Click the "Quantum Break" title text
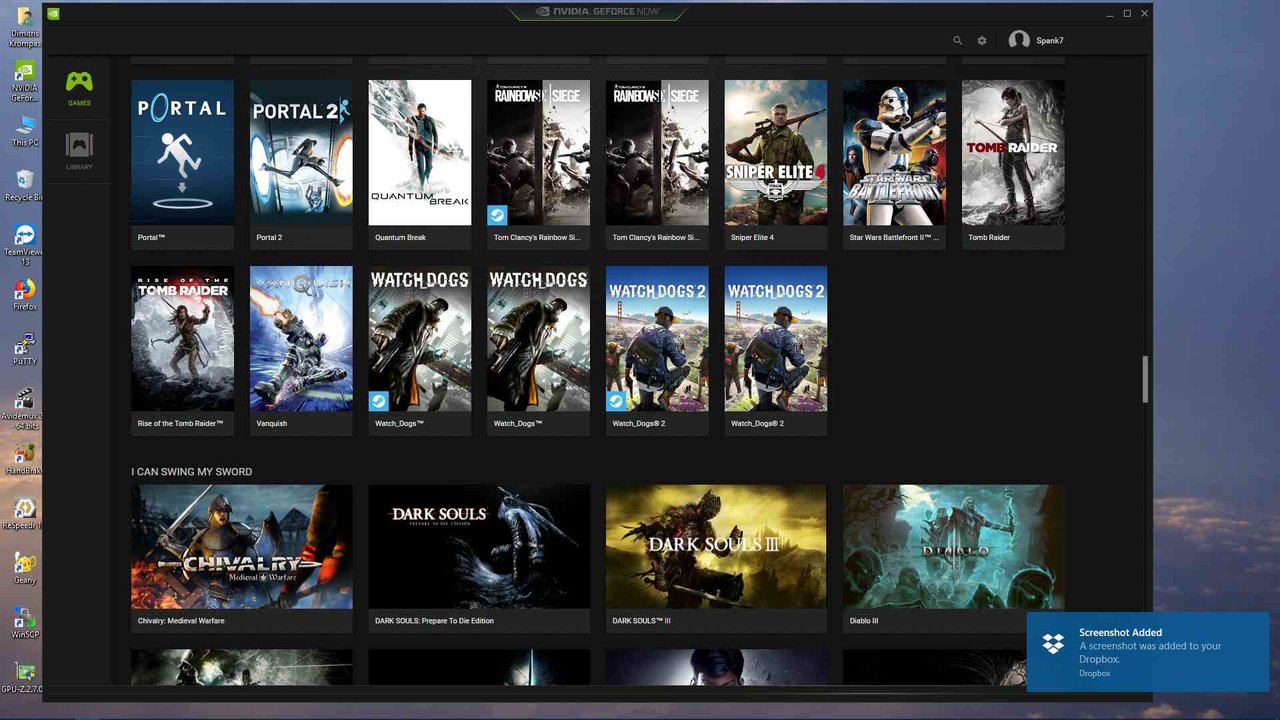This screenshot has width=1280, height=720. [400, 238]
